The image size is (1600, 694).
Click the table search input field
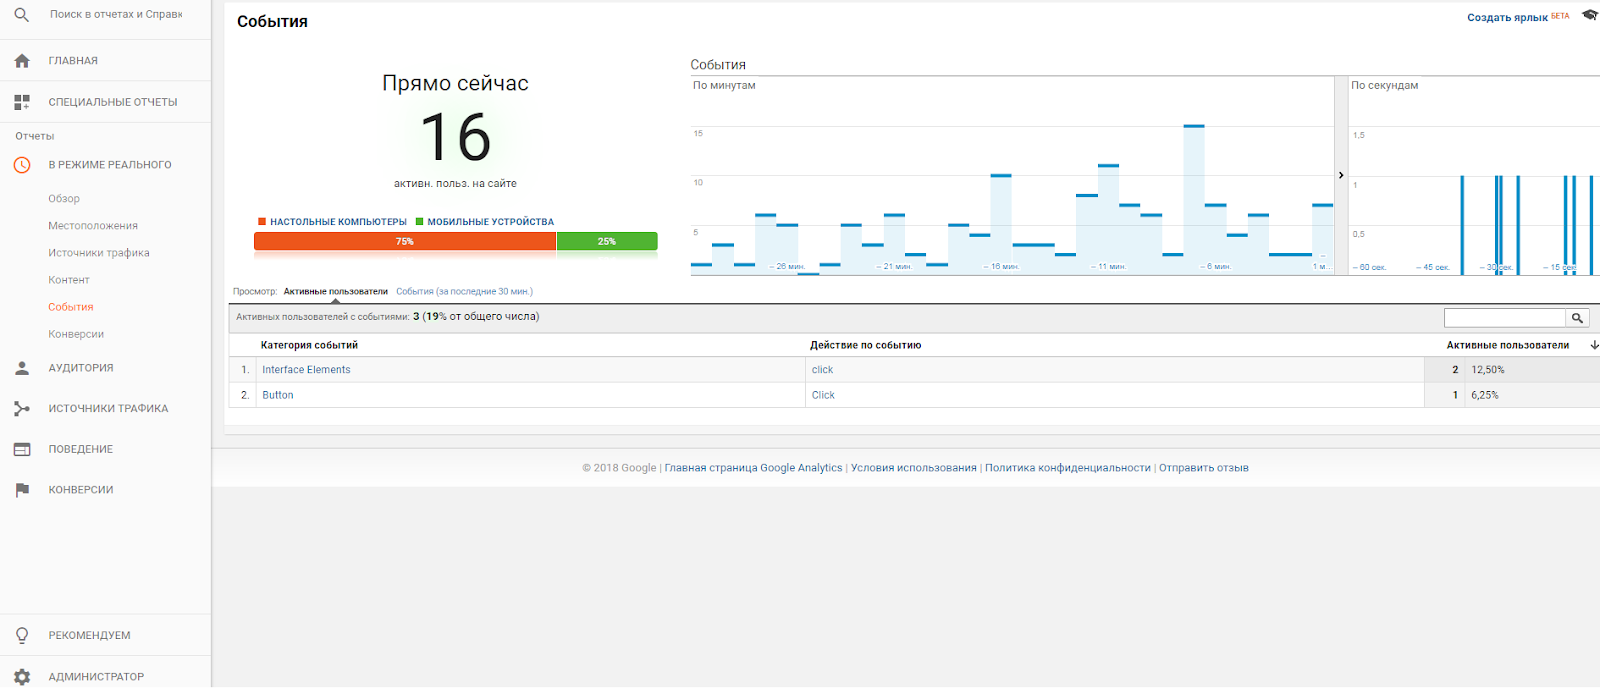click(x=1504, y=318)
